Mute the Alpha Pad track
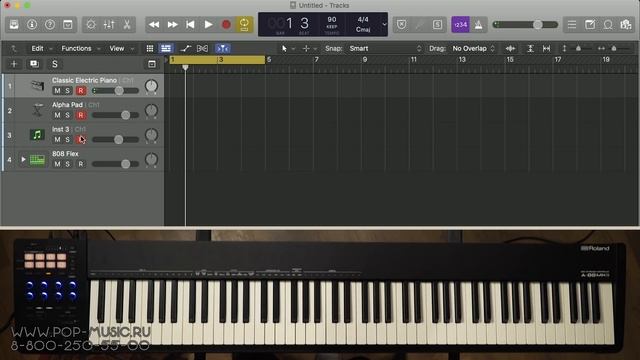This screenshot has width=640, height=360. [x=57, y=115]
